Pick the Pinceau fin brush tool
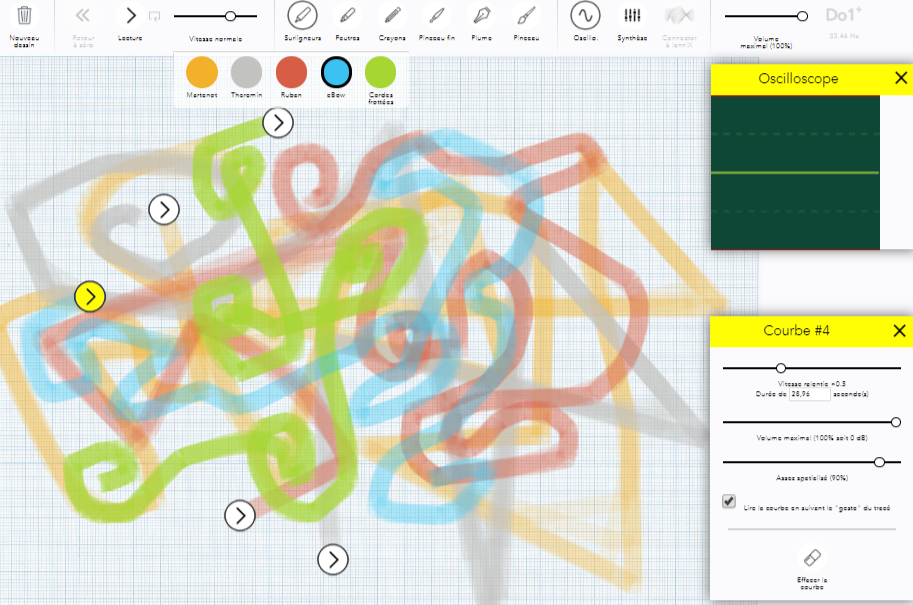Image resolution: width=913 pixels, height=605 pixels. pyautogui.click(x=436, y=16)
